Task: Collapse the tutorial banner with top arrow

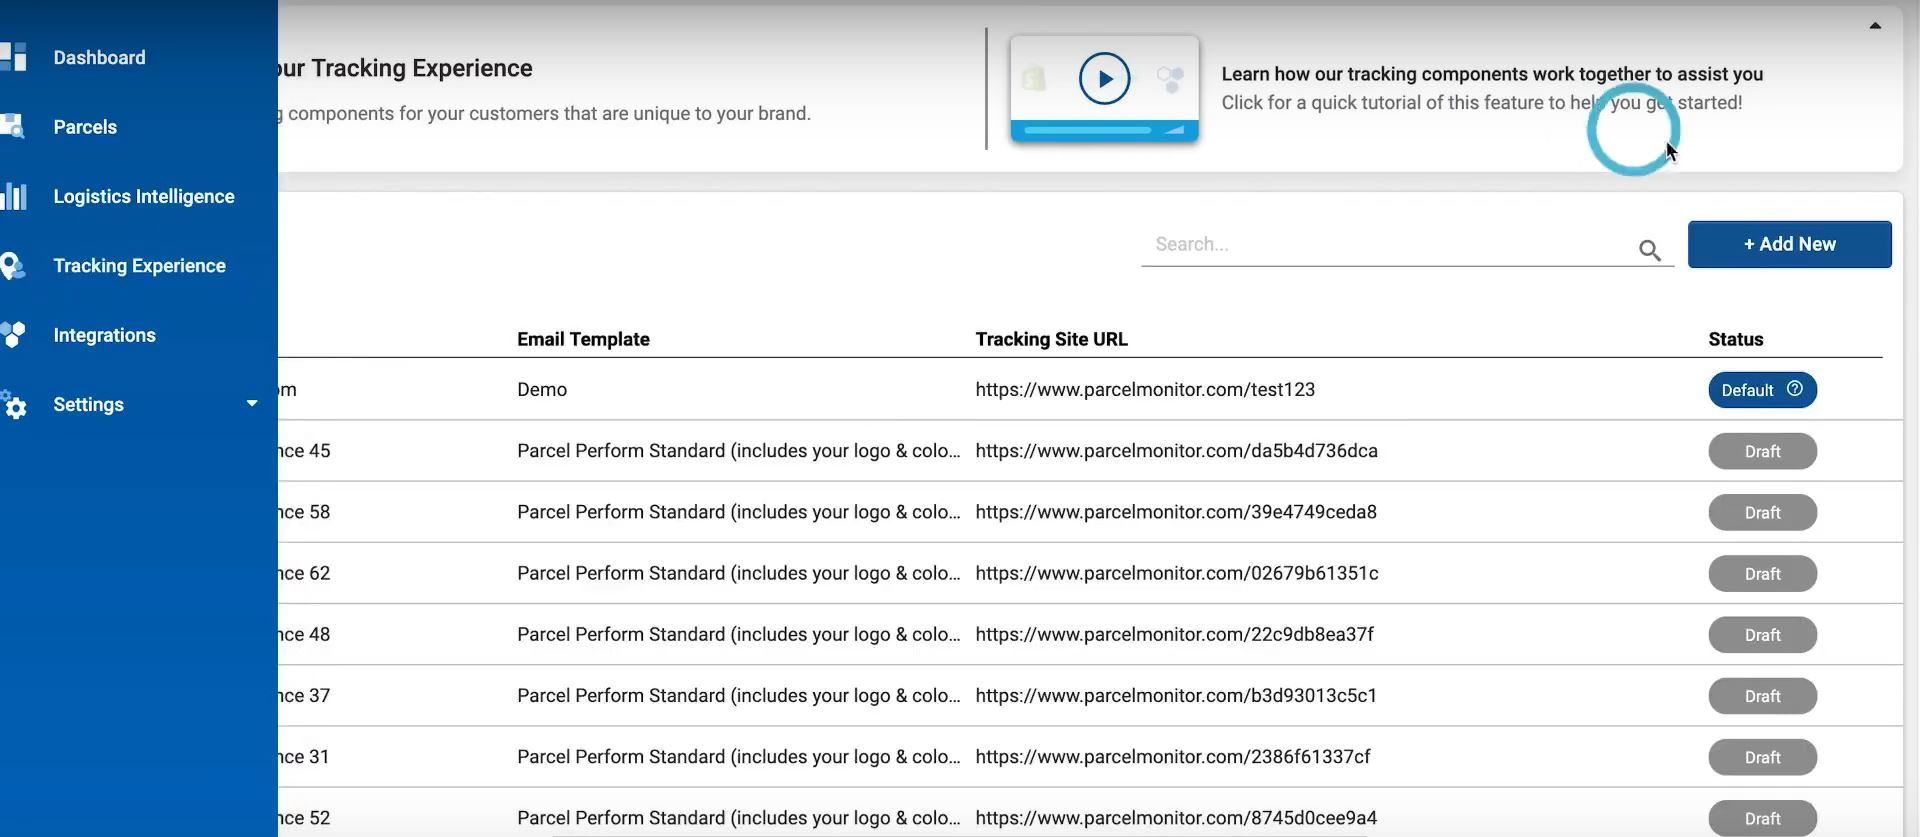Action: point(1875,26)
